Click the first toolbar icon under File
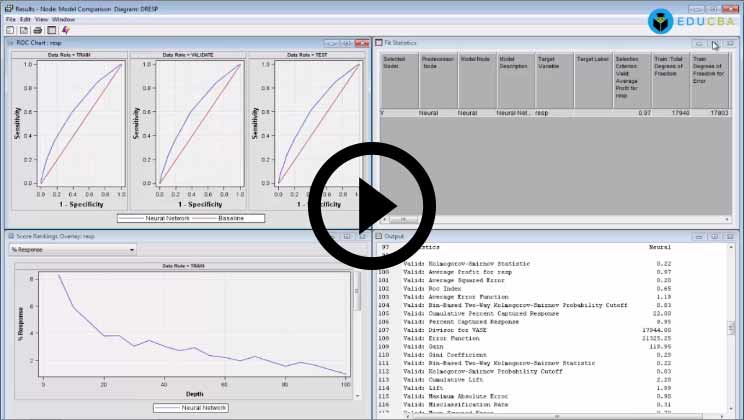744x420 pixels. [x=10, y=30]
